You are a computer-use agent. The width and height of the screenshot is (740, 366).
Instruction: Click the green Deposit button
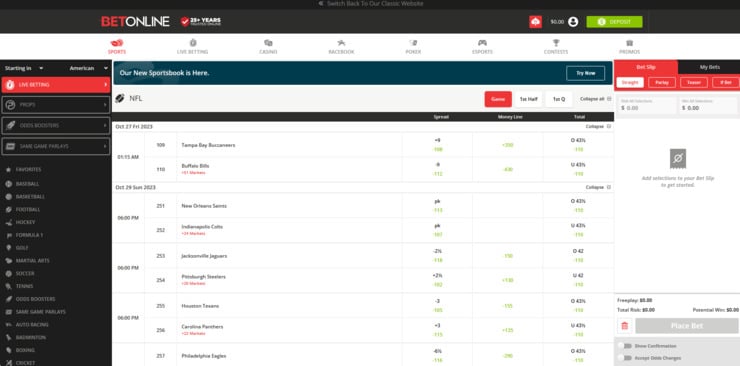coord(614,22)
